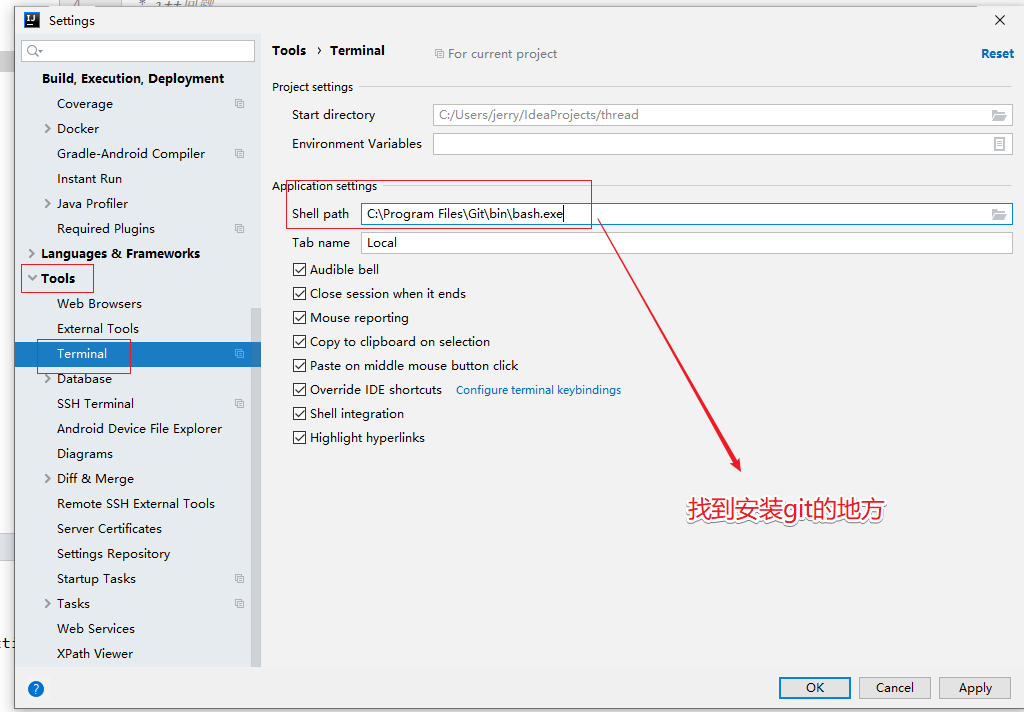Click the project-level icon beside Tasks
1024x712 pixels.
click(x=240, y=604)
